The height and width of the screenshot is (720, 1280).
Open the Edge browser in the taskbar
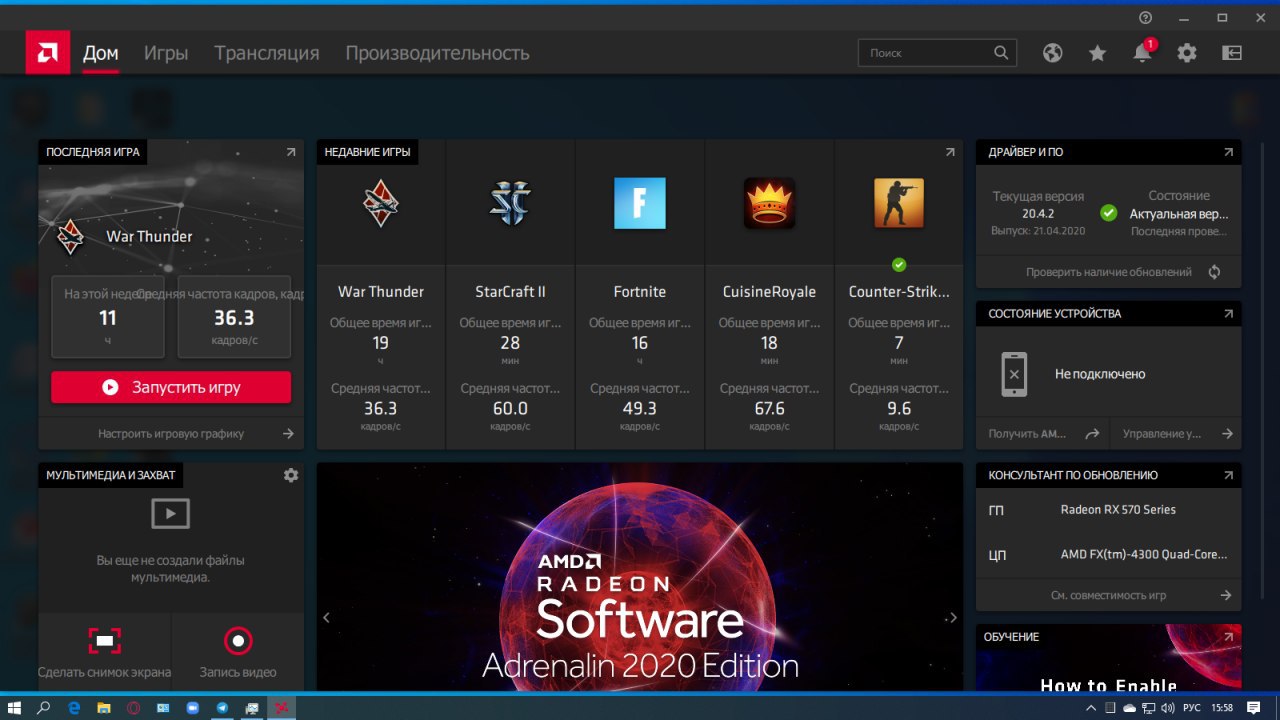[x=74, y=707]
